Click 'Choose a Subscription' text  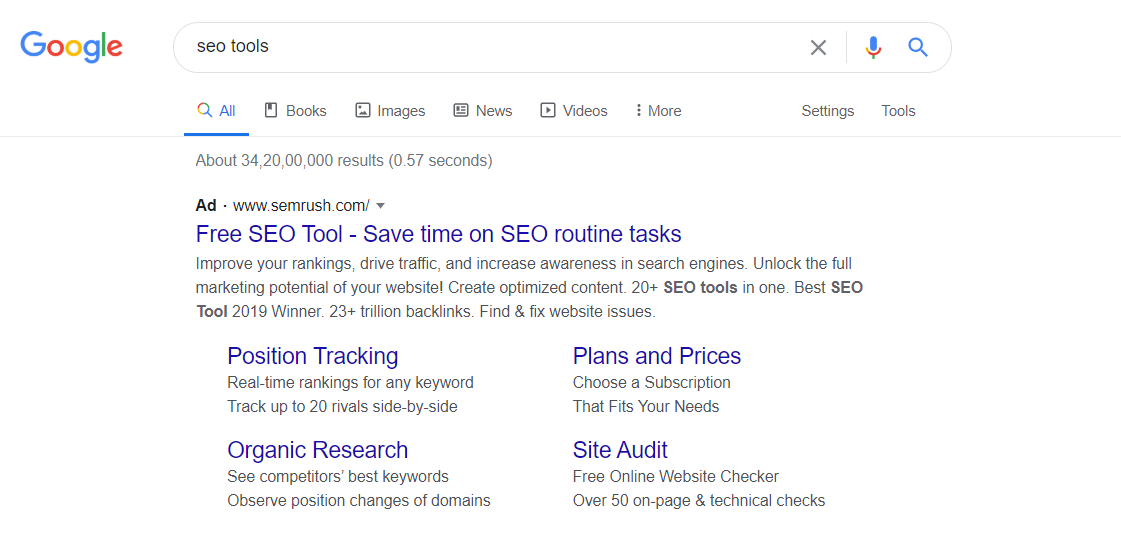coord(652,382)
